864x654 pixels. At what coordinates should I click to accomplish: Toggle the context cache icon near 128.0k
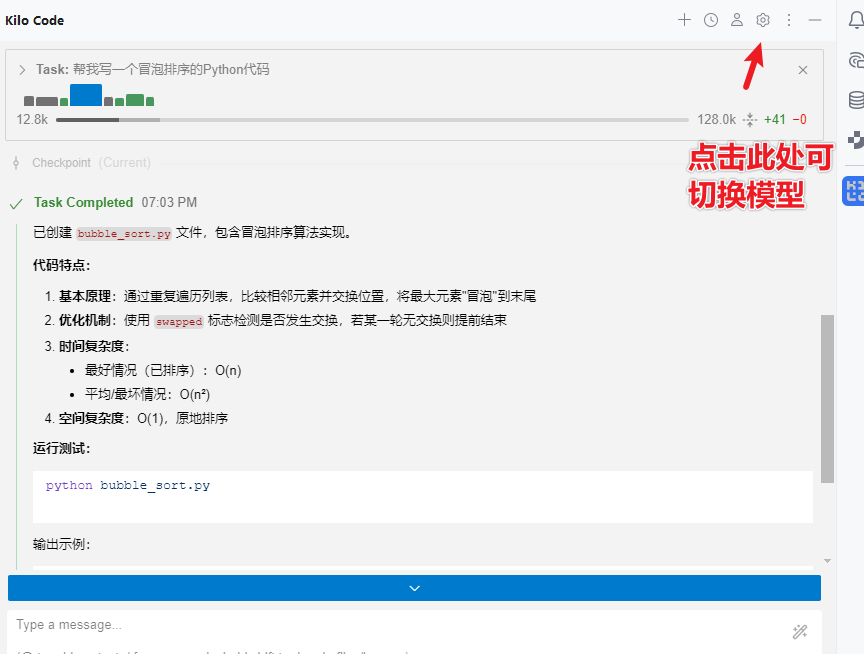748,119
